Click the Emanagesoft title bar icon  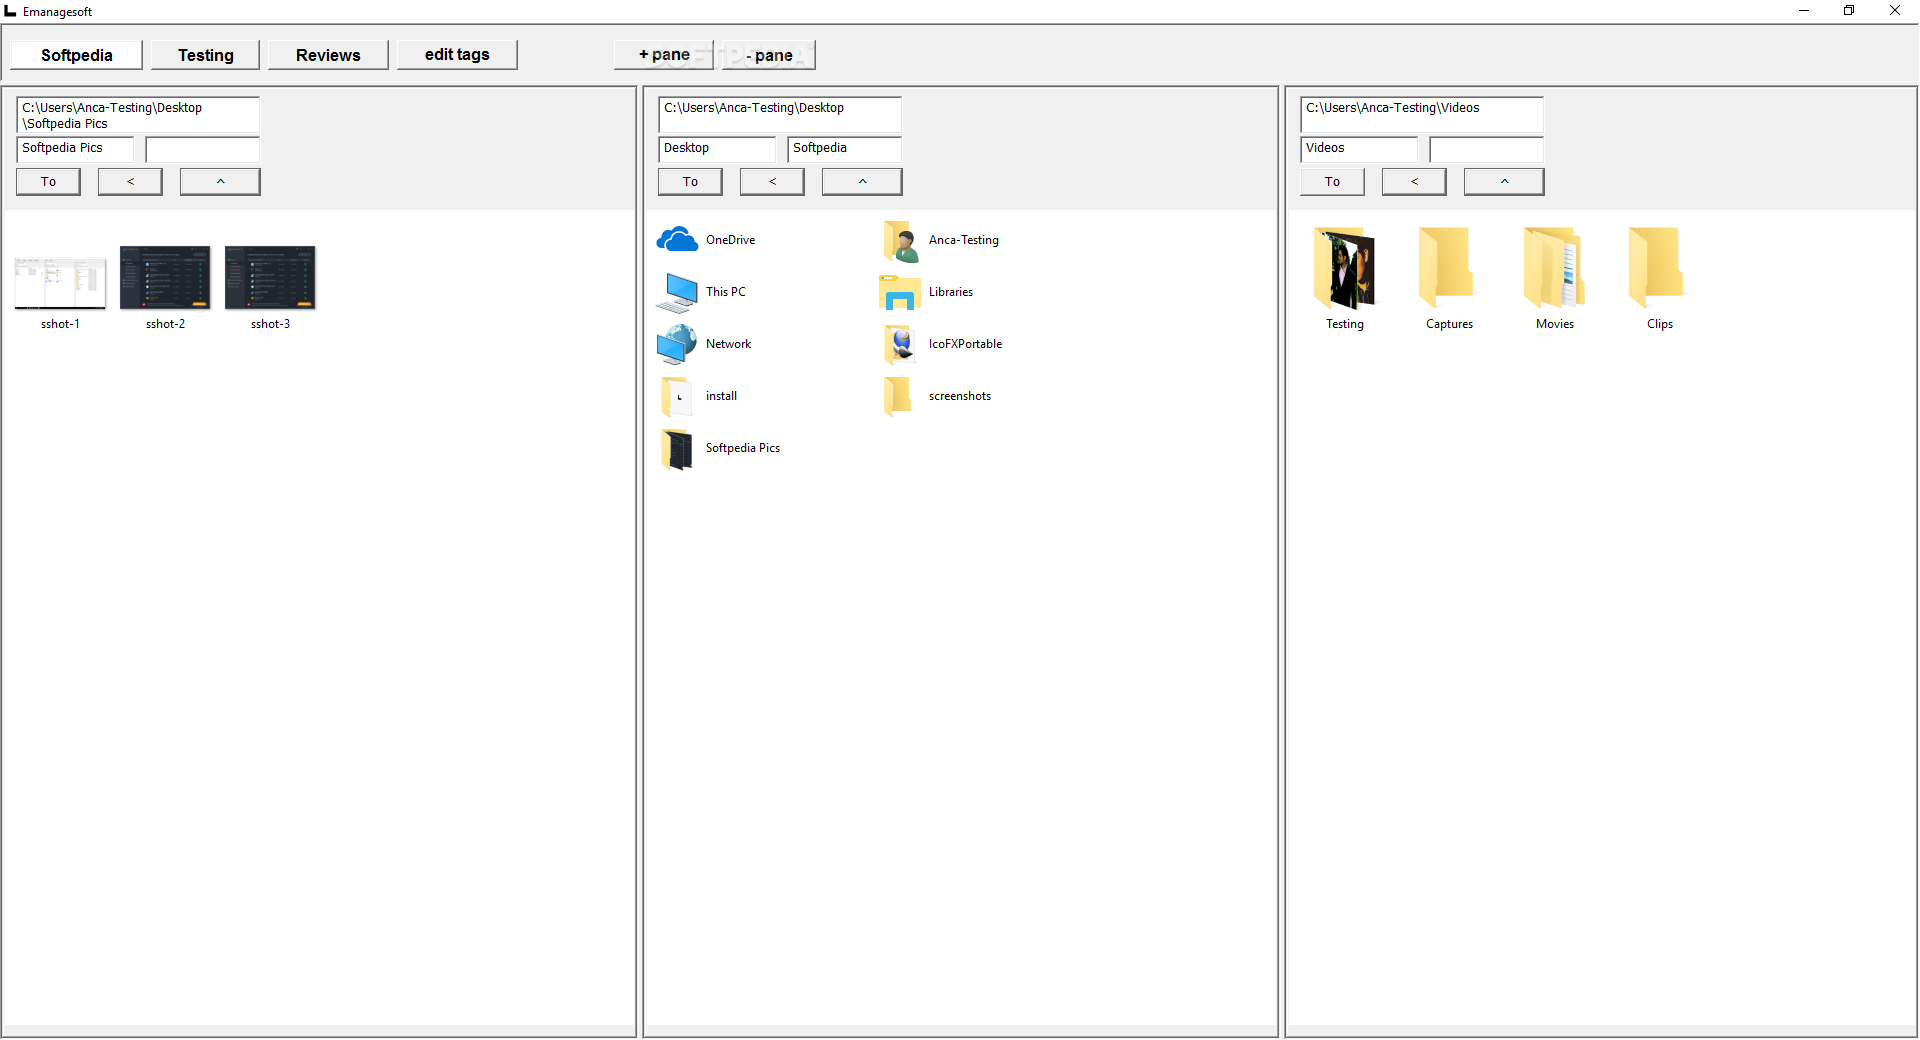coord(11,11)
